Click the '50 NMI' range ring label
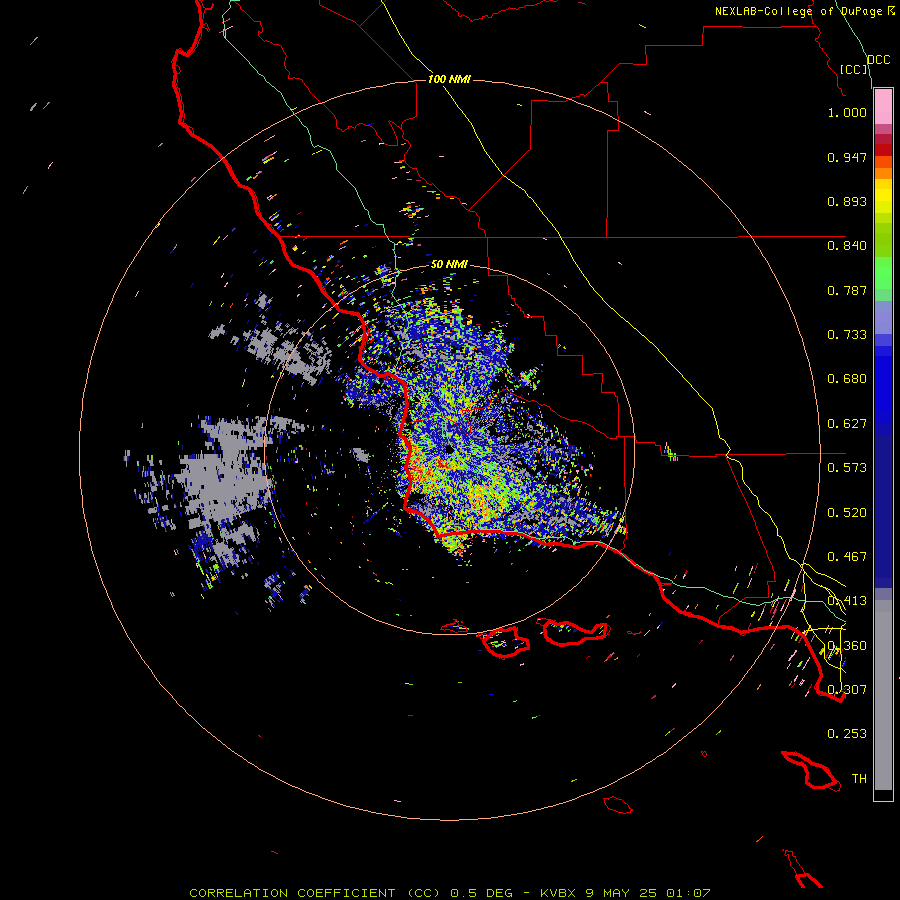Viewport: 900px width, 900px height. click(449, 265)
